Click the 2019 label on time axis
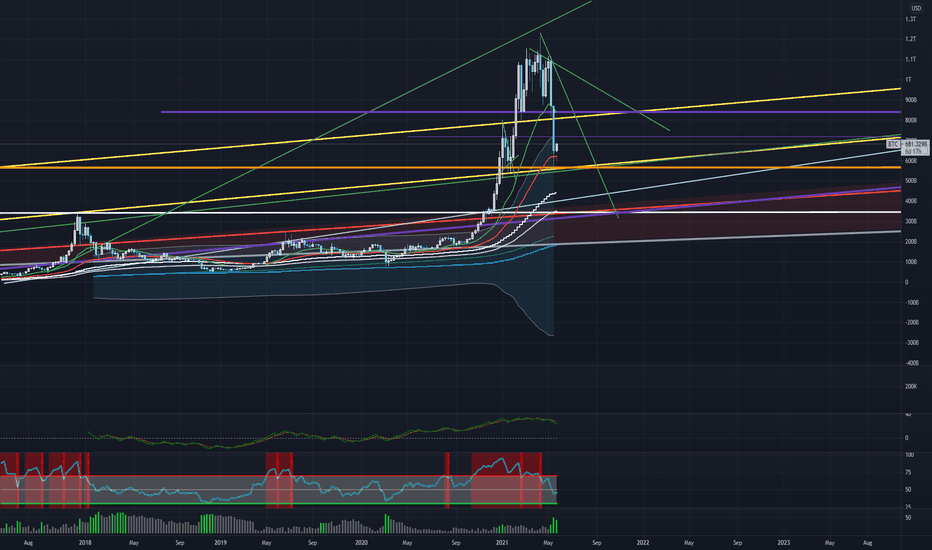Viewport: 932px width, 550px height. pos(221,543)
